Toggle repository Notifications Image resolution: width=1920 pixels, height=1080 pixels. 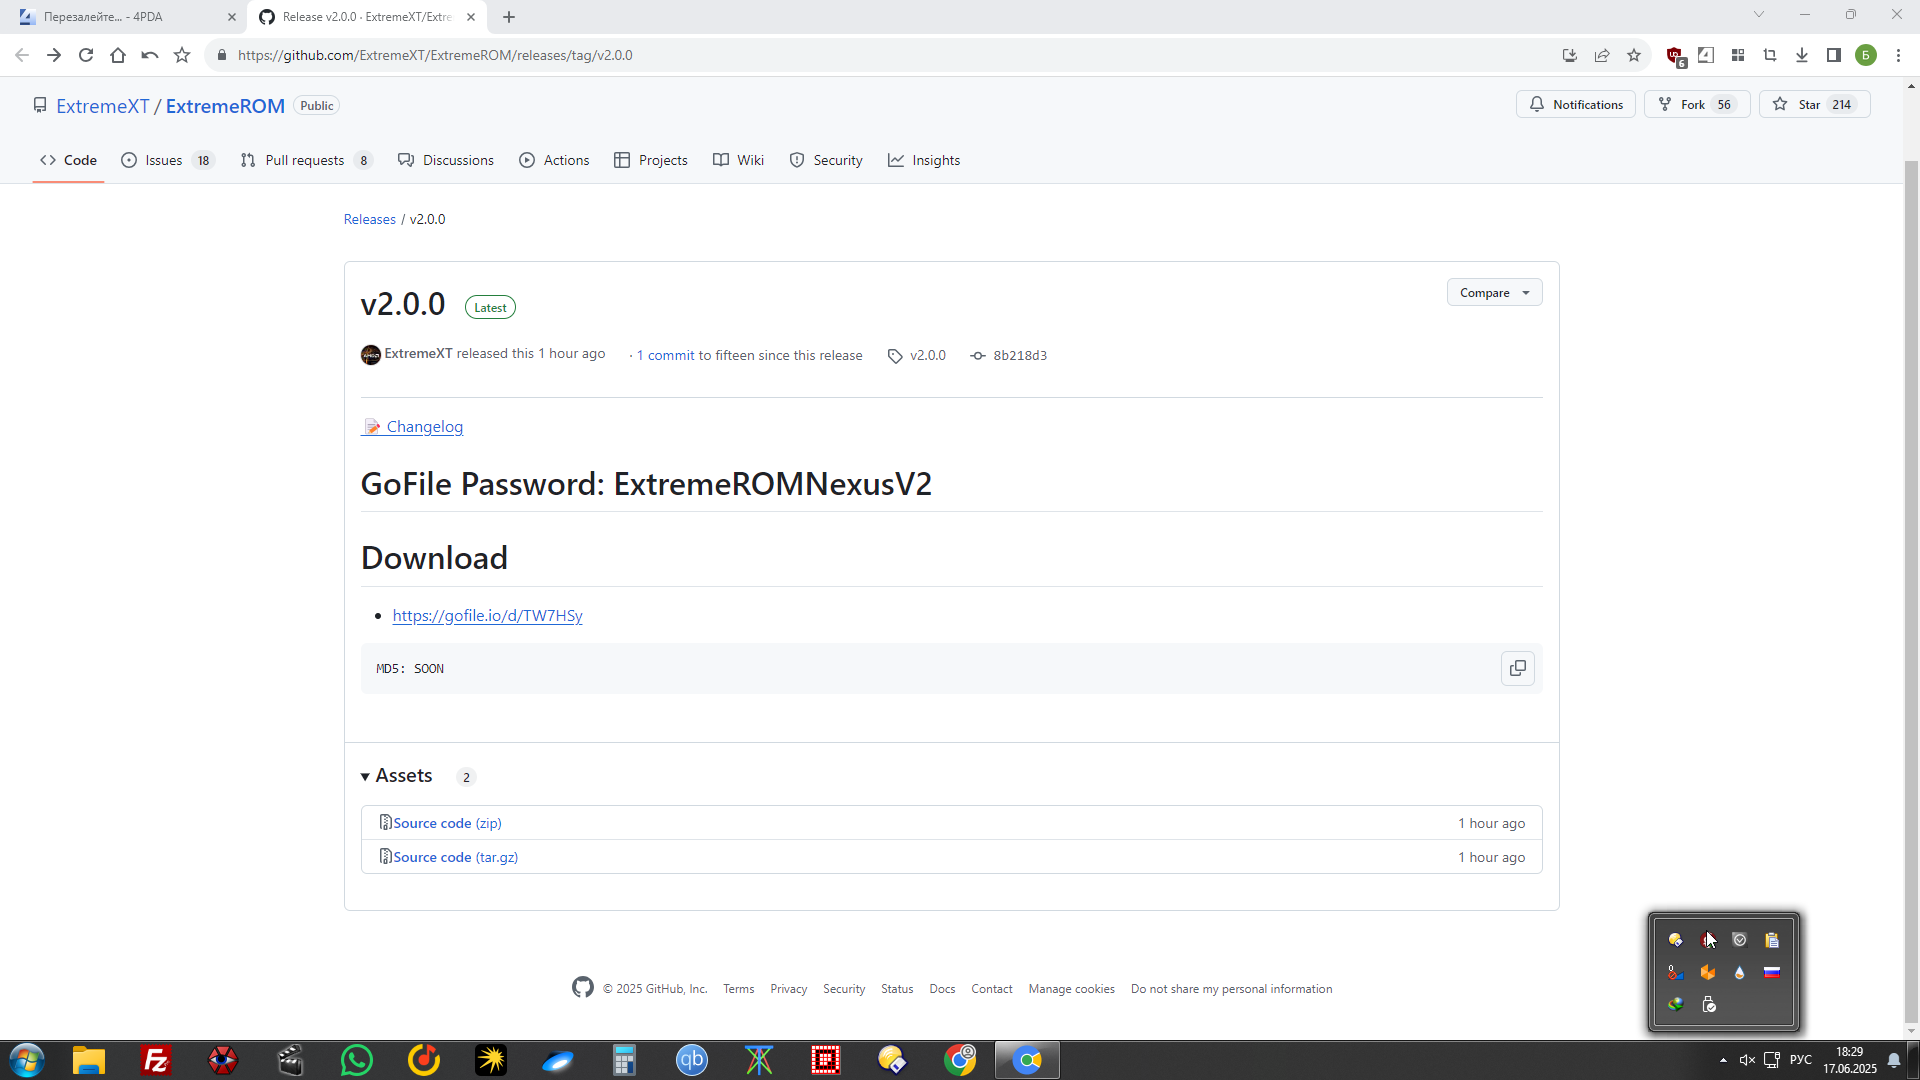point(1576,104)
